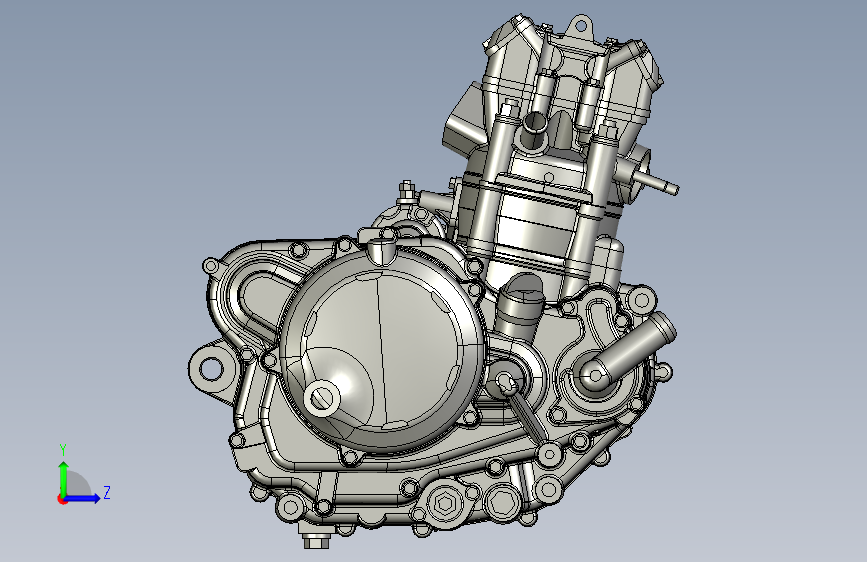Select the protruding shaft on the cylinder head side
This screenshot has width=867, height=562.
[x=655, y=182]
